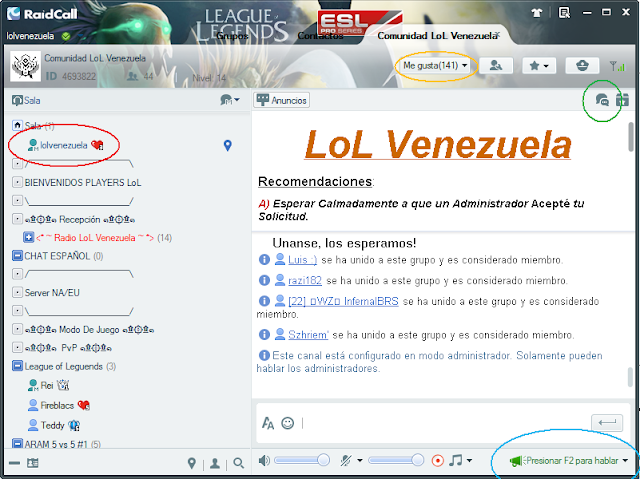
Task: Click the chat log scrollbar
Action: coord(631,377)
